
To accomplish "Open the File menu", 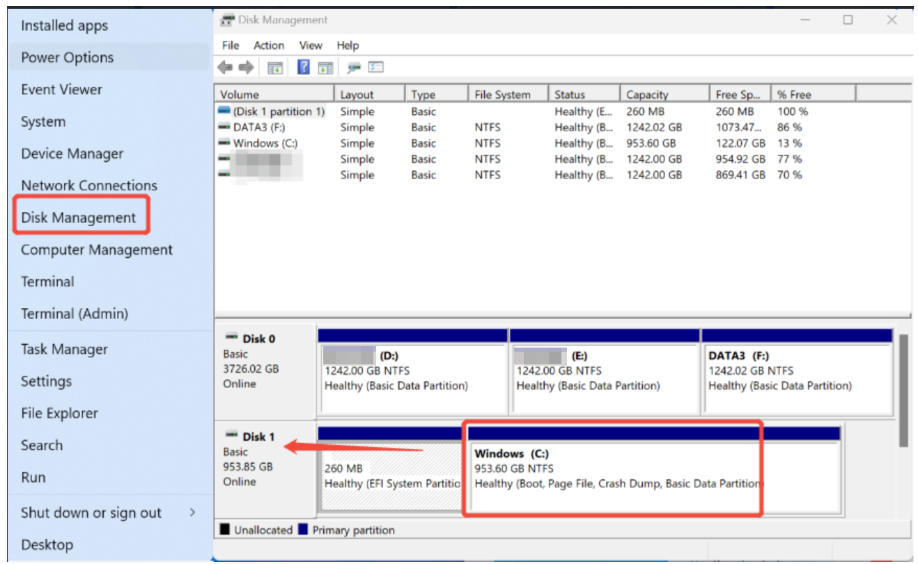I will [x=231, y=45].
